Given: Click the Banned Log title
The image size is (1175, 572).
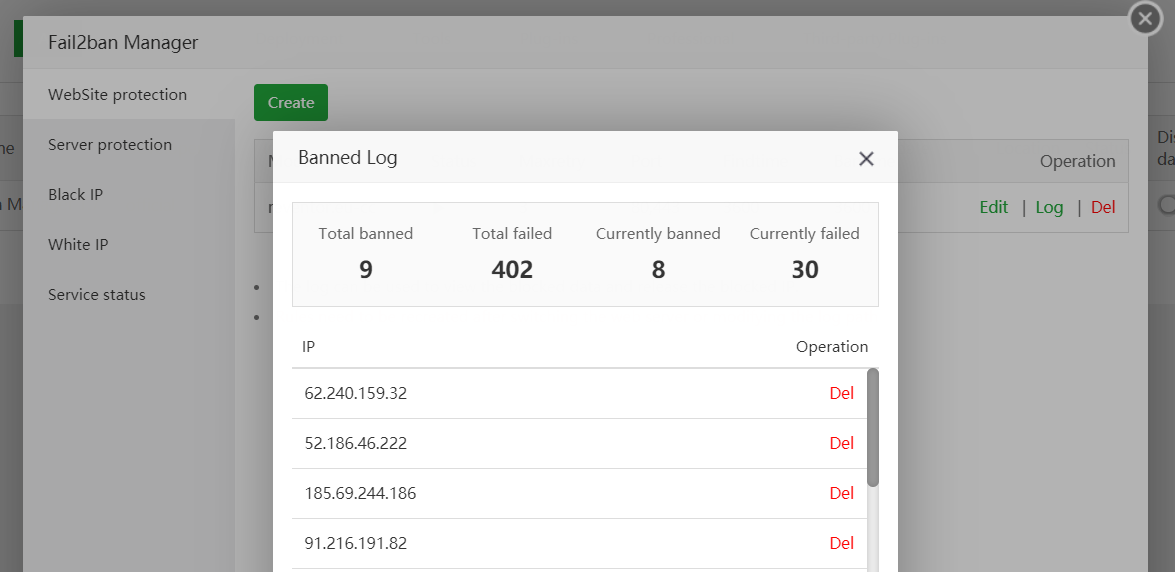Looking at the screenshot, I should 348,157.
